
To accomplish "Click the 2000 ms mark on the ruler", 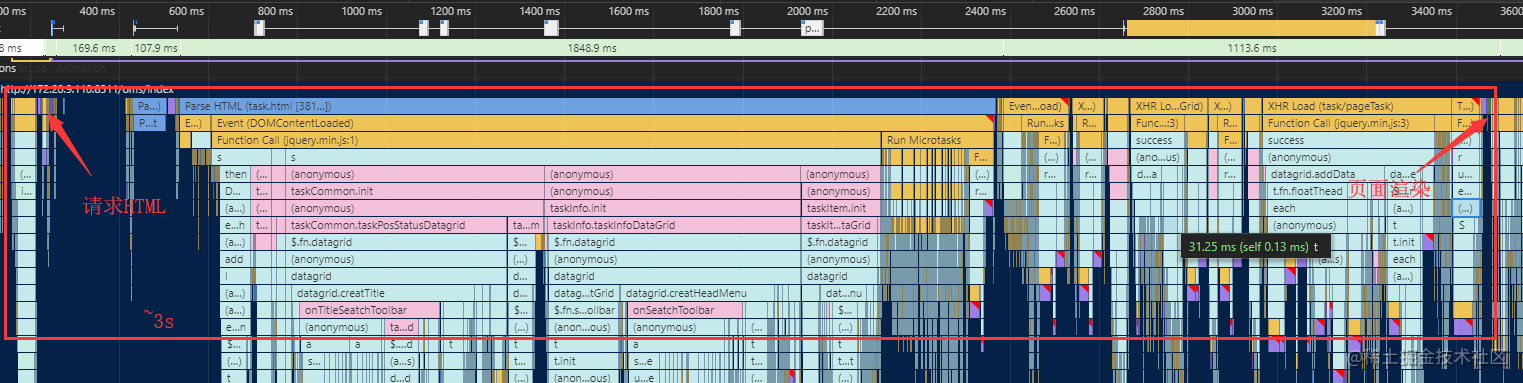I will click(807, 11).
